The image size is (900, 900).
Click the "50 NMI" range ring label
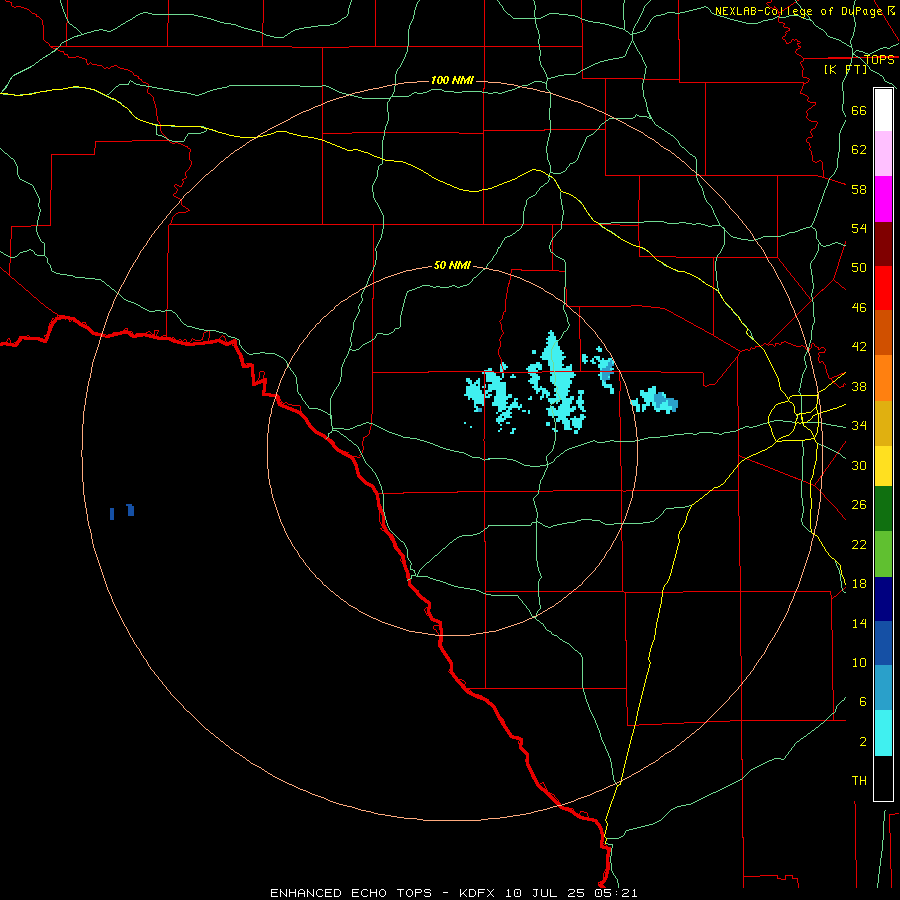pos(452,265)
